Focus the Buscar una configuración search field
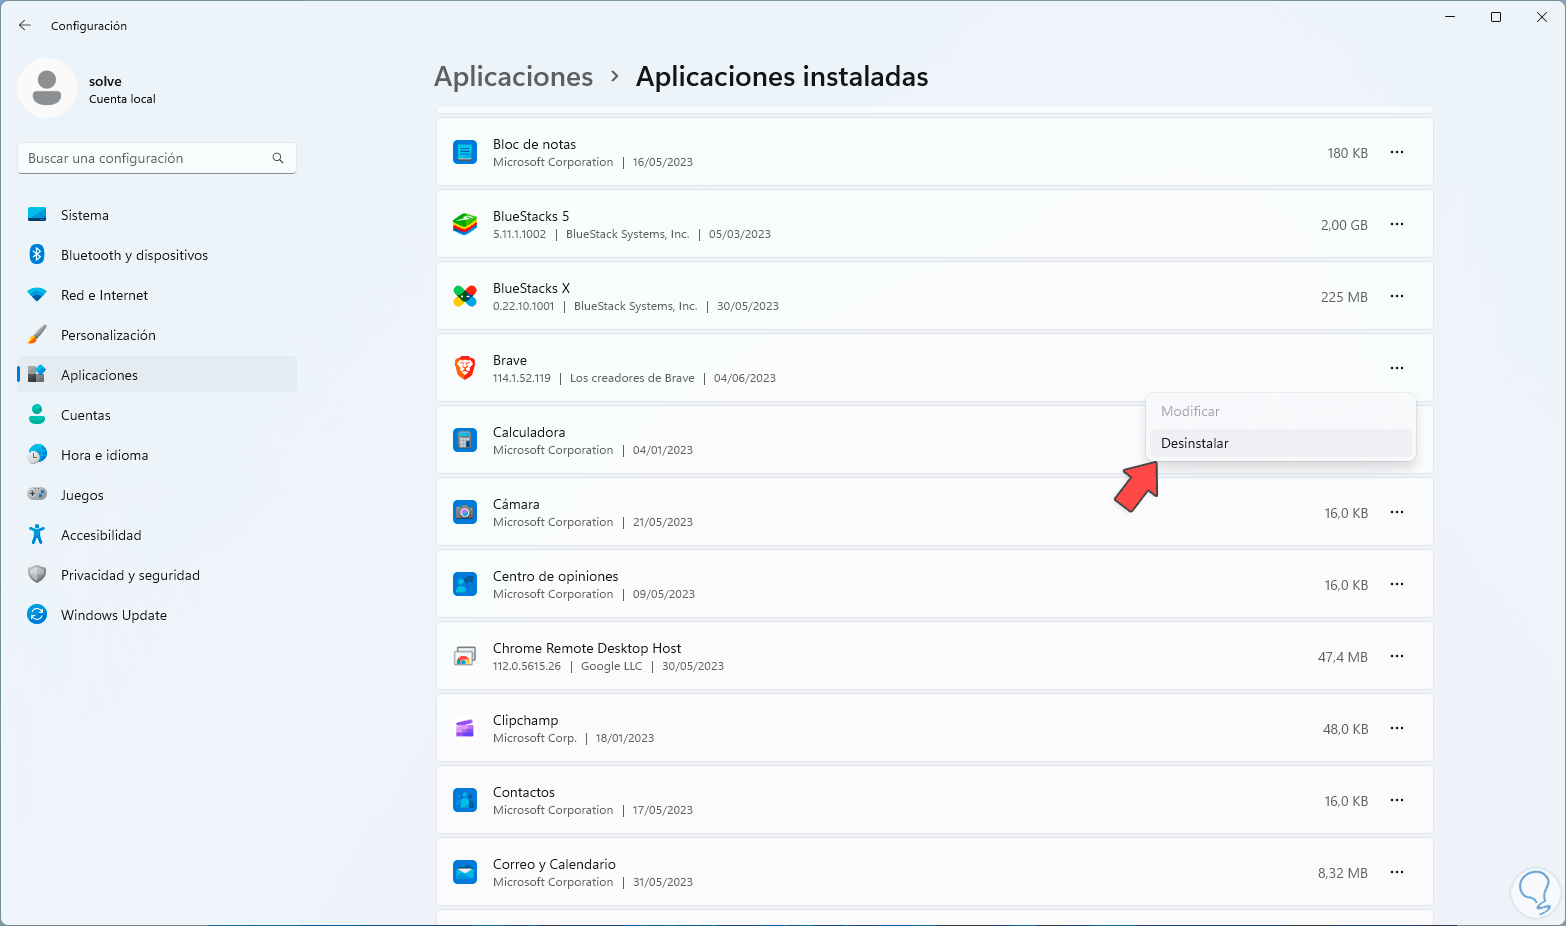Image resolution: width=1566 pixels, height=926 pixels. (157, 158)
